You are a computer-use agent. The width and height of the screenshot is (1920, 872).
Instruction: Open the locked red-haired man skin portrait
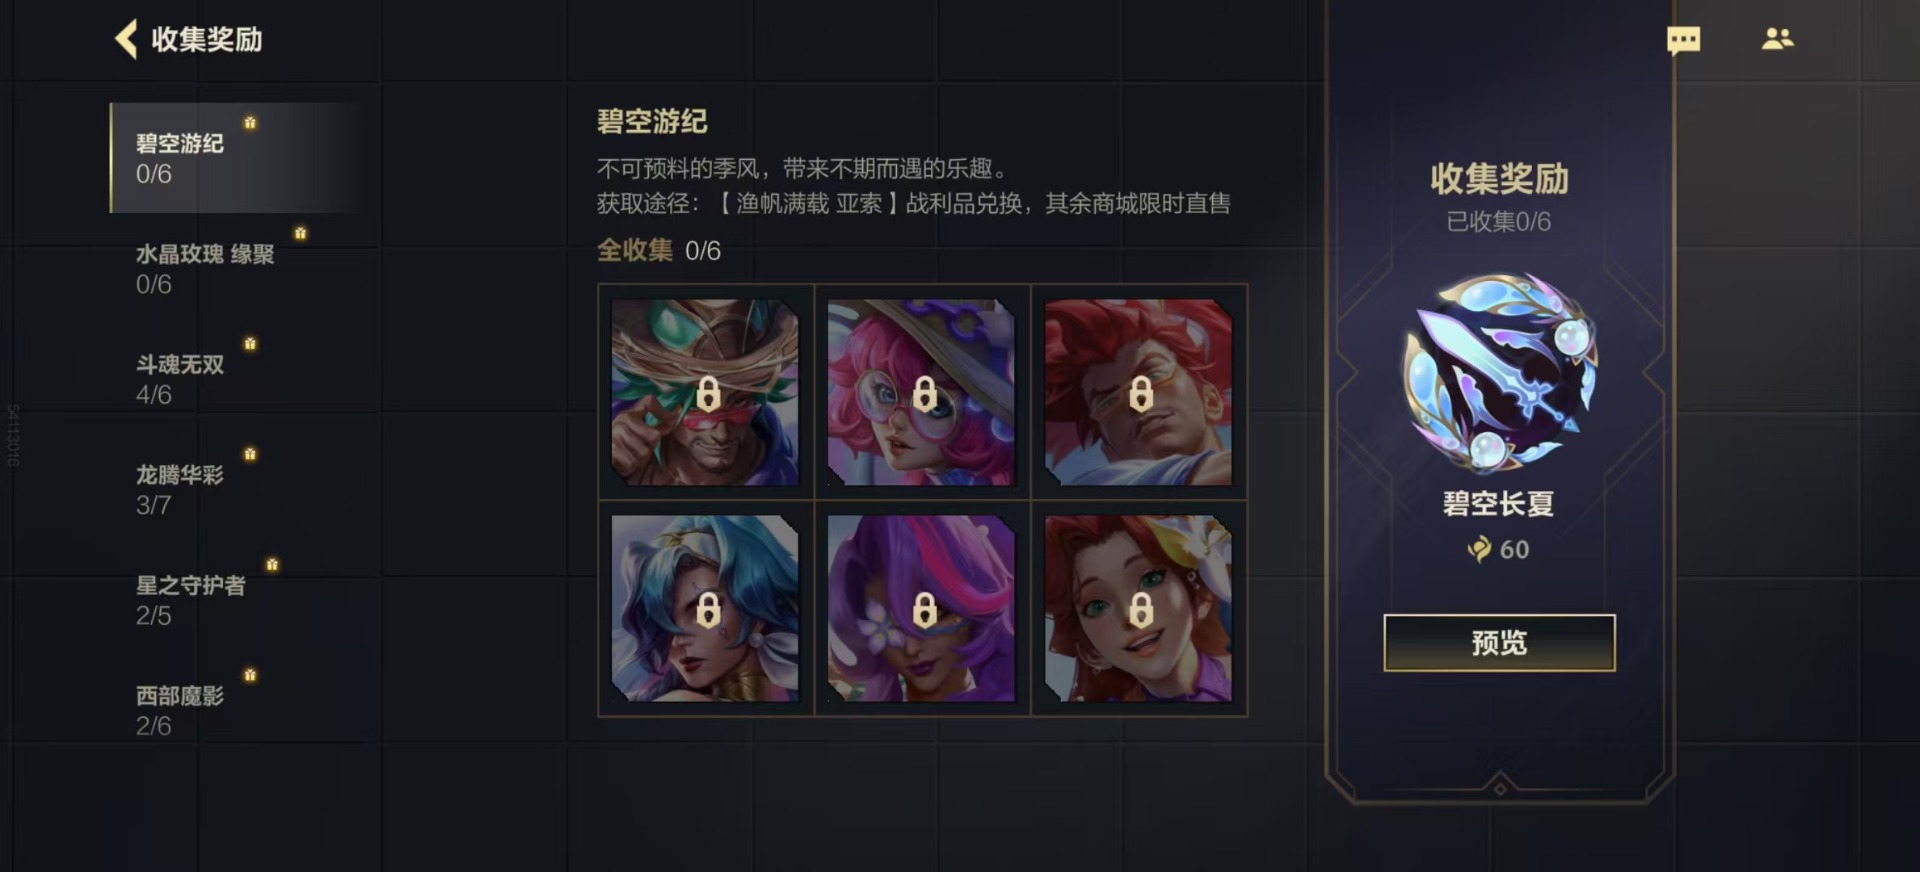click(1138, 392)
